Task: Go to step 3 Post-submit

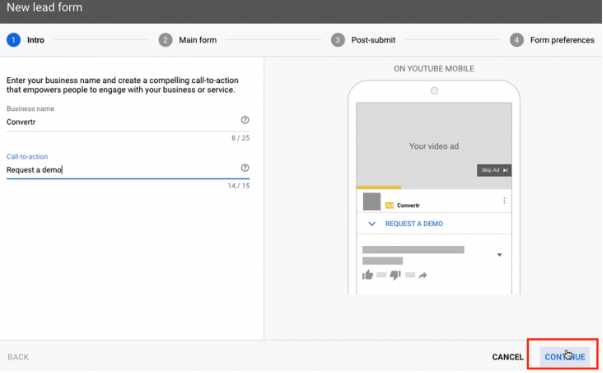Action: click(x=363, y=40)
